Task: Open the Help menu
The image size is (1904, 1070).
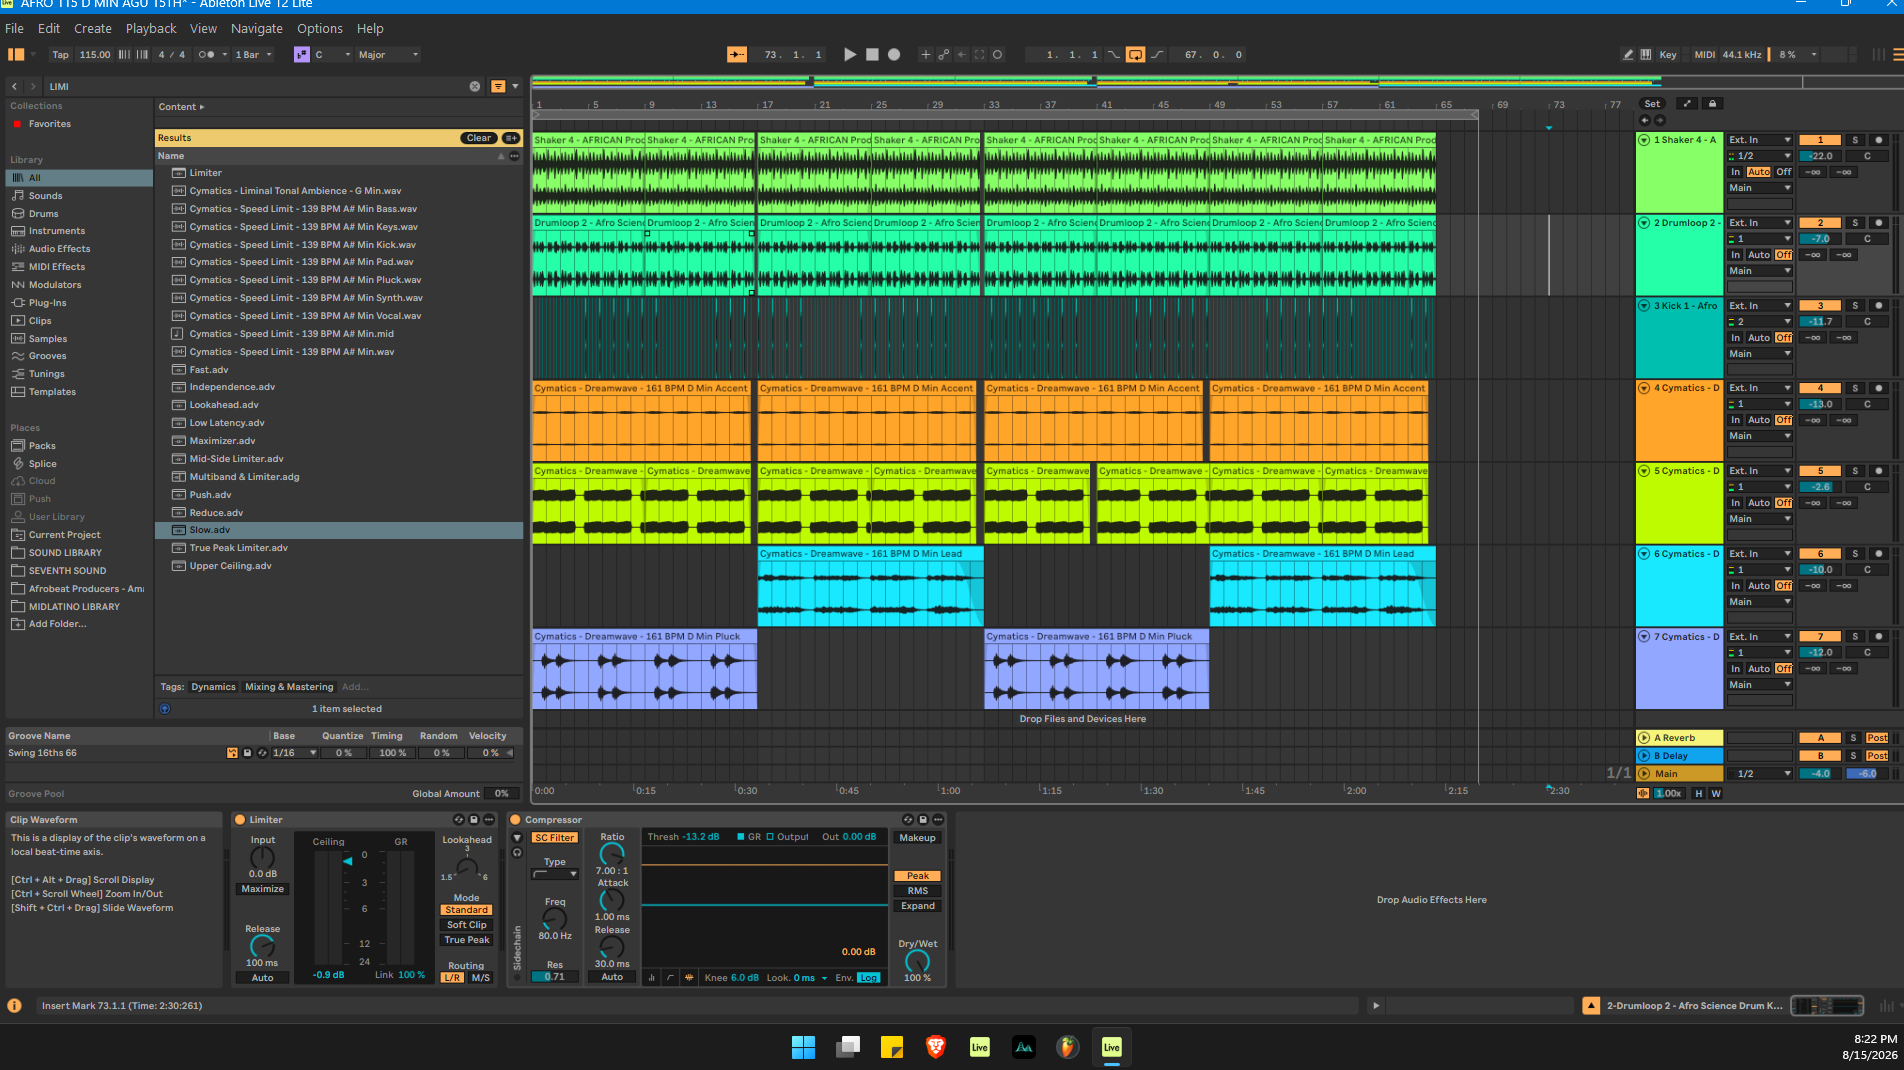Action: pyautogui.click(x=370, y=29)
